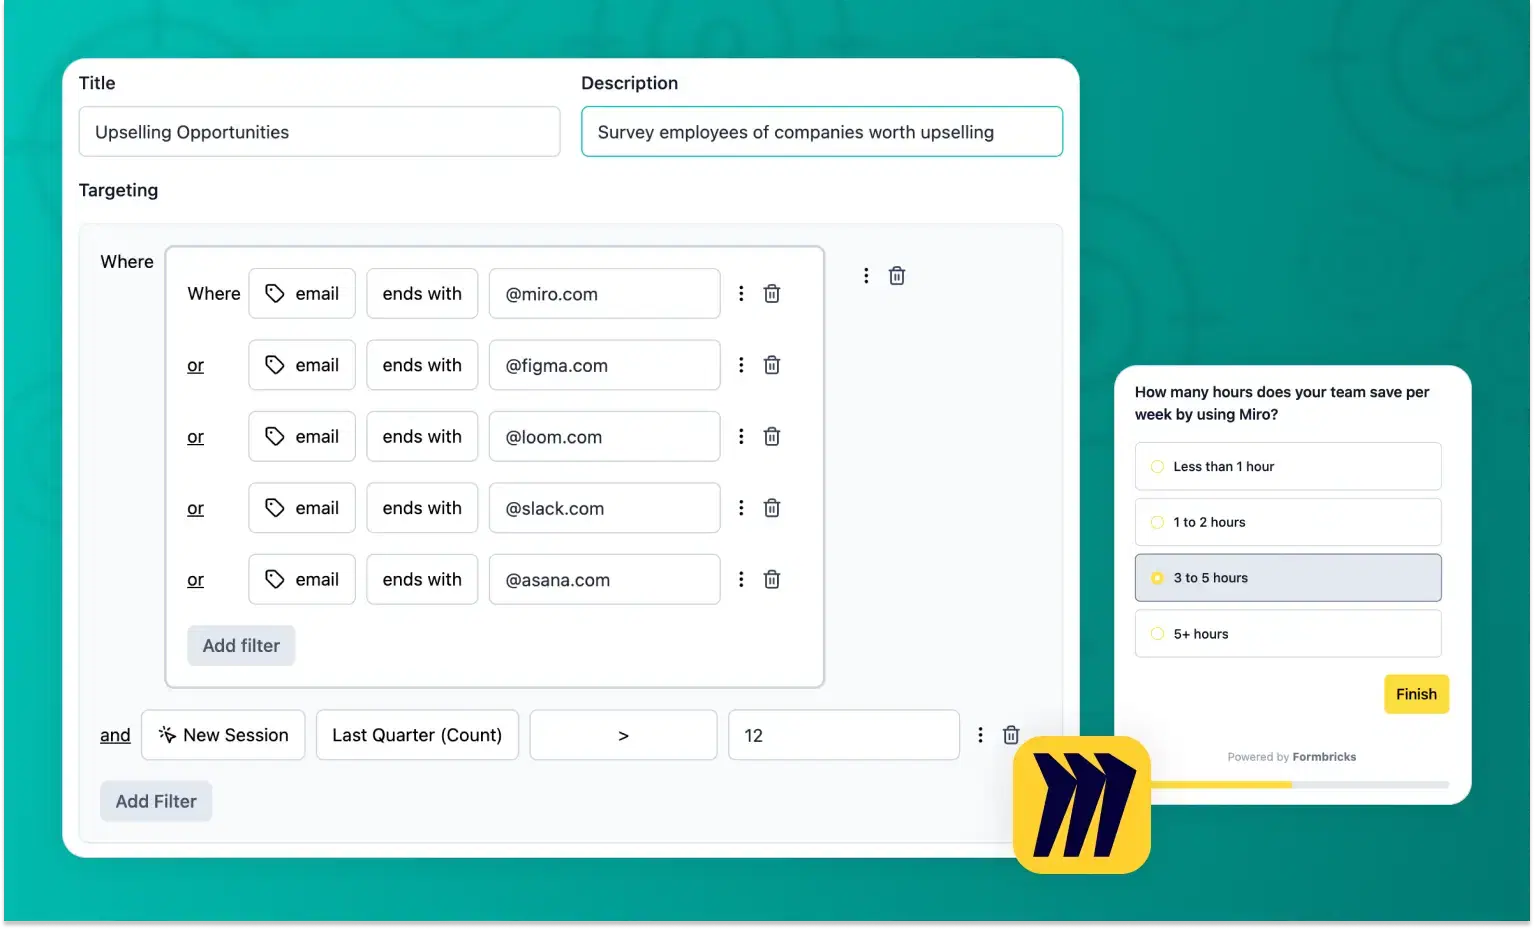Open the Last Quarter (Count) dropdown
1534x929 pixels.
(x=417, y=734)
